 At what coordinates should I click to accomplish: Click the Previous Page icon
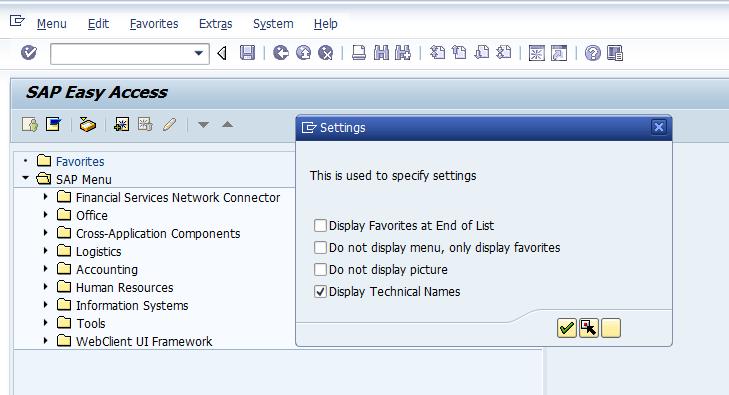point(459,53)
